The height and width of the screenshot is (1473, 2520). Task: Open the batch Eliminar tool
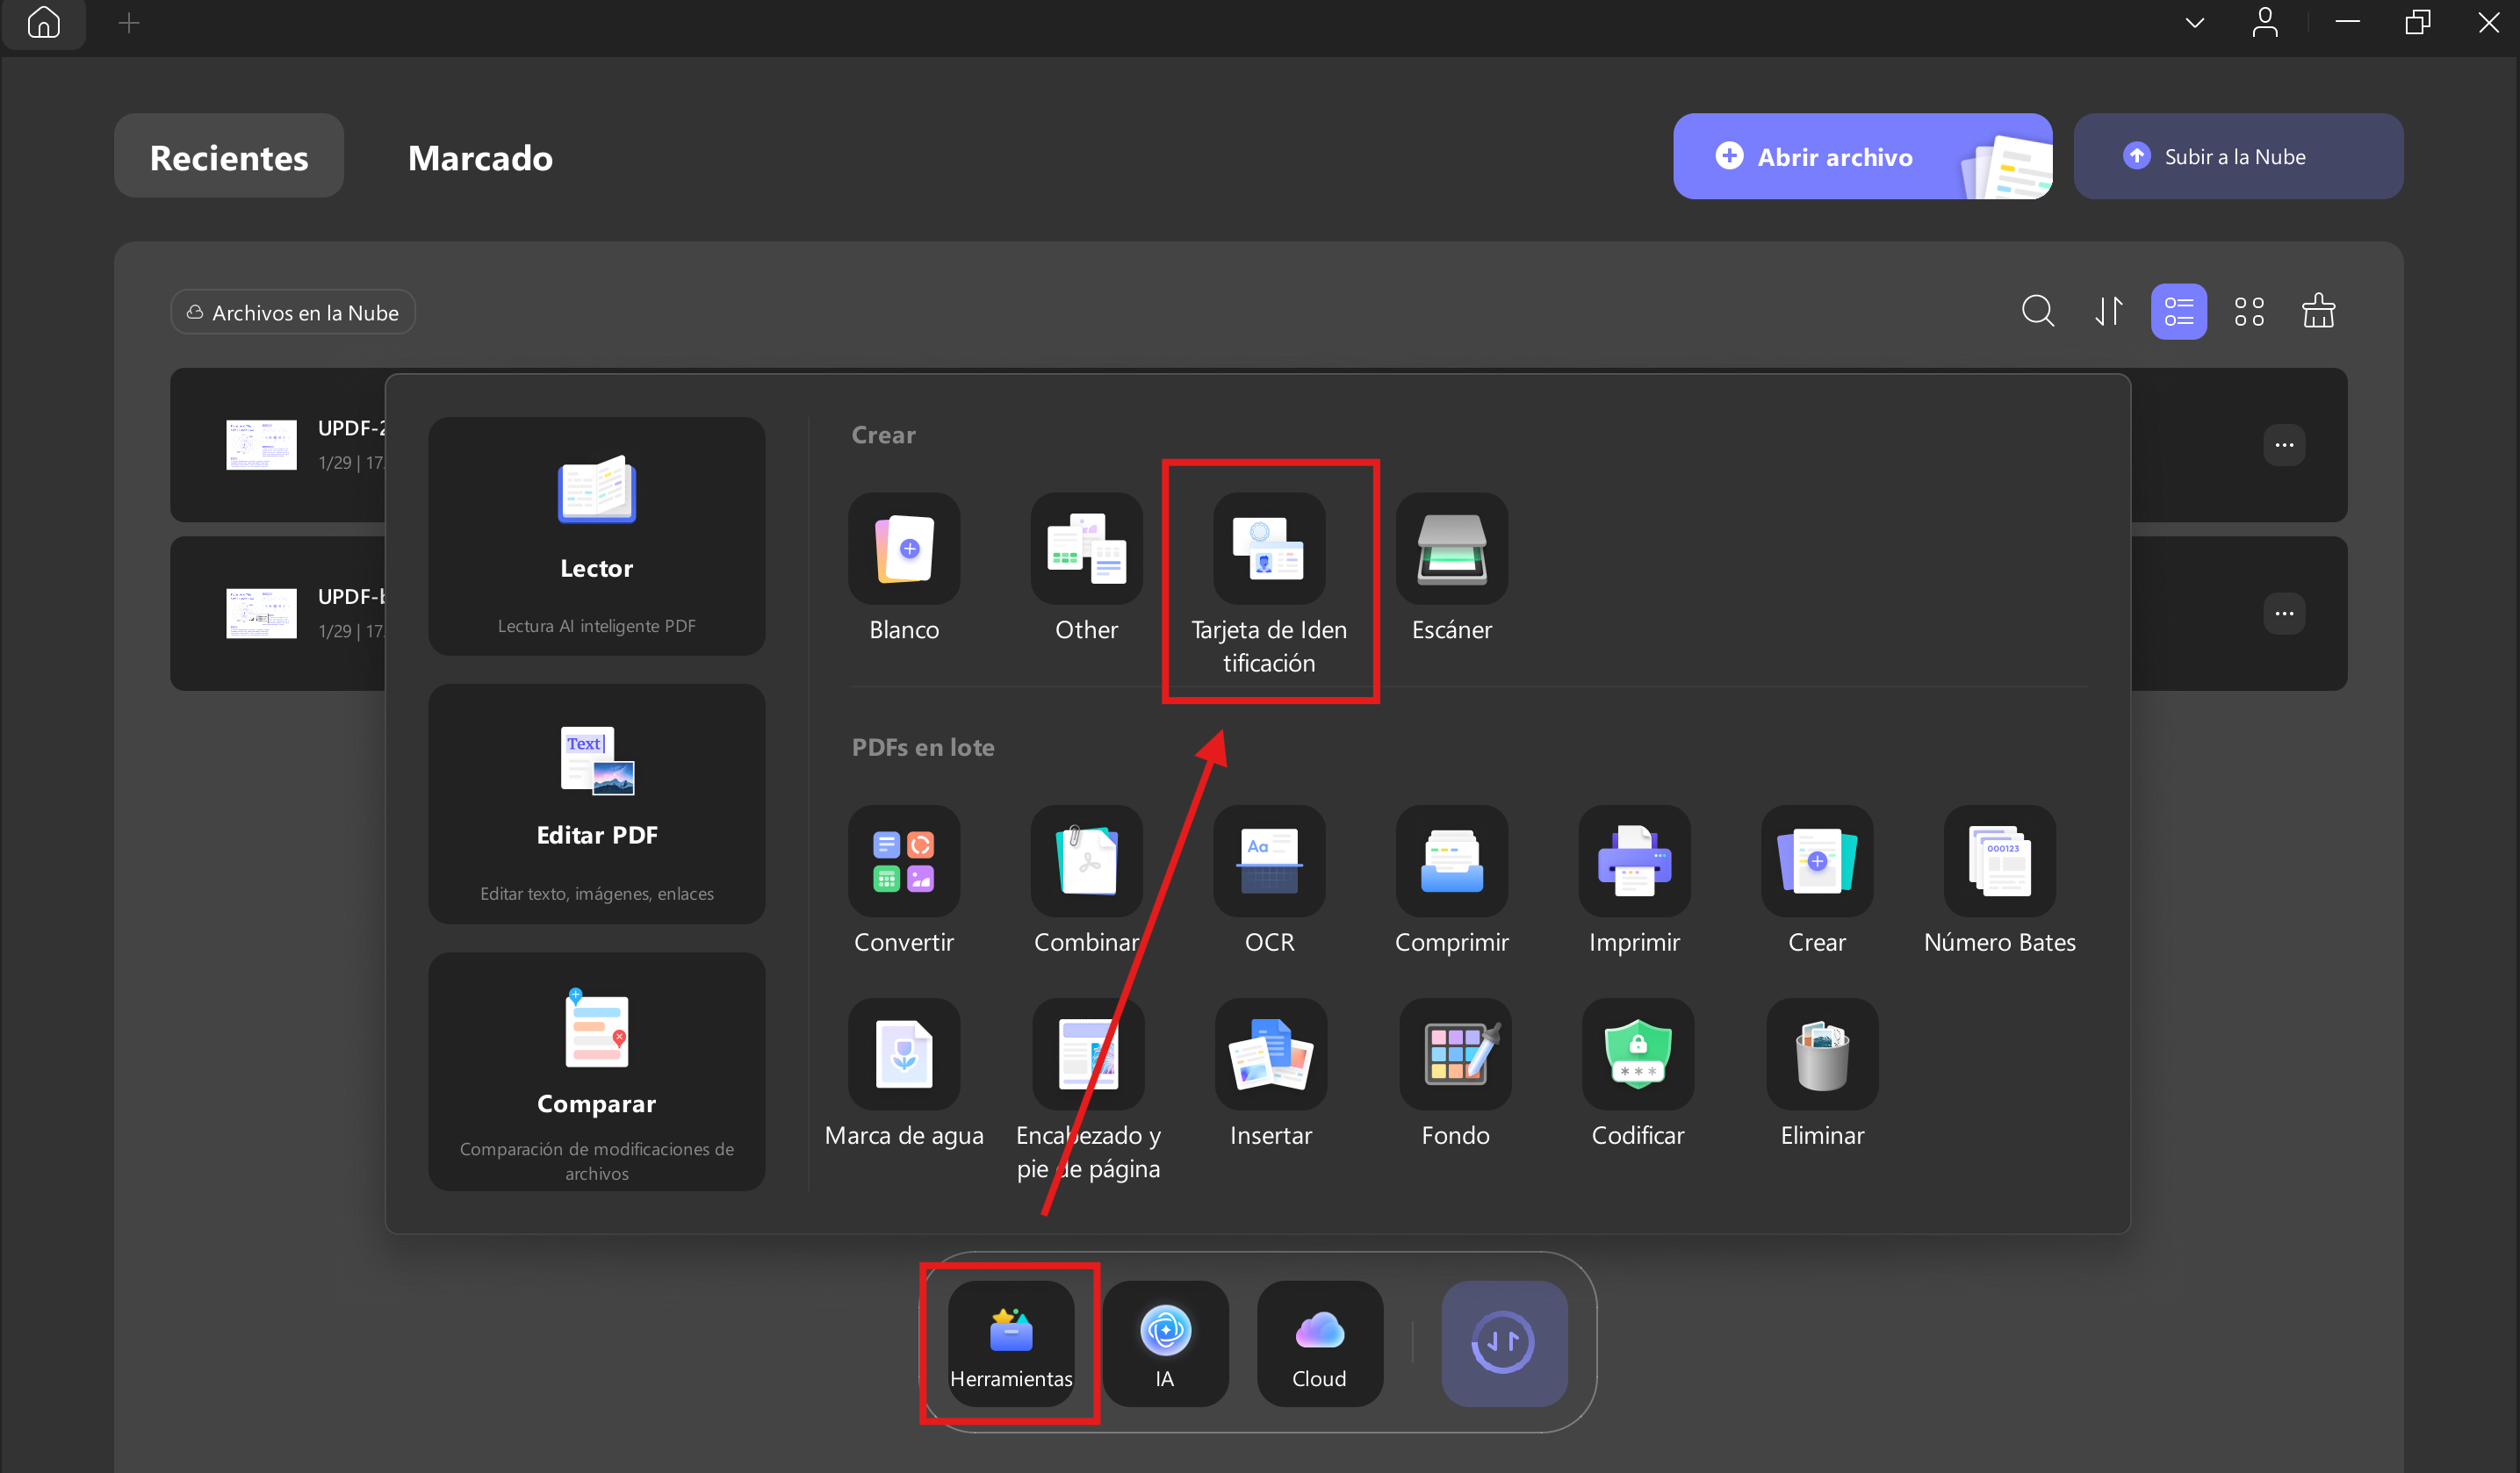coord(1822,1054)
